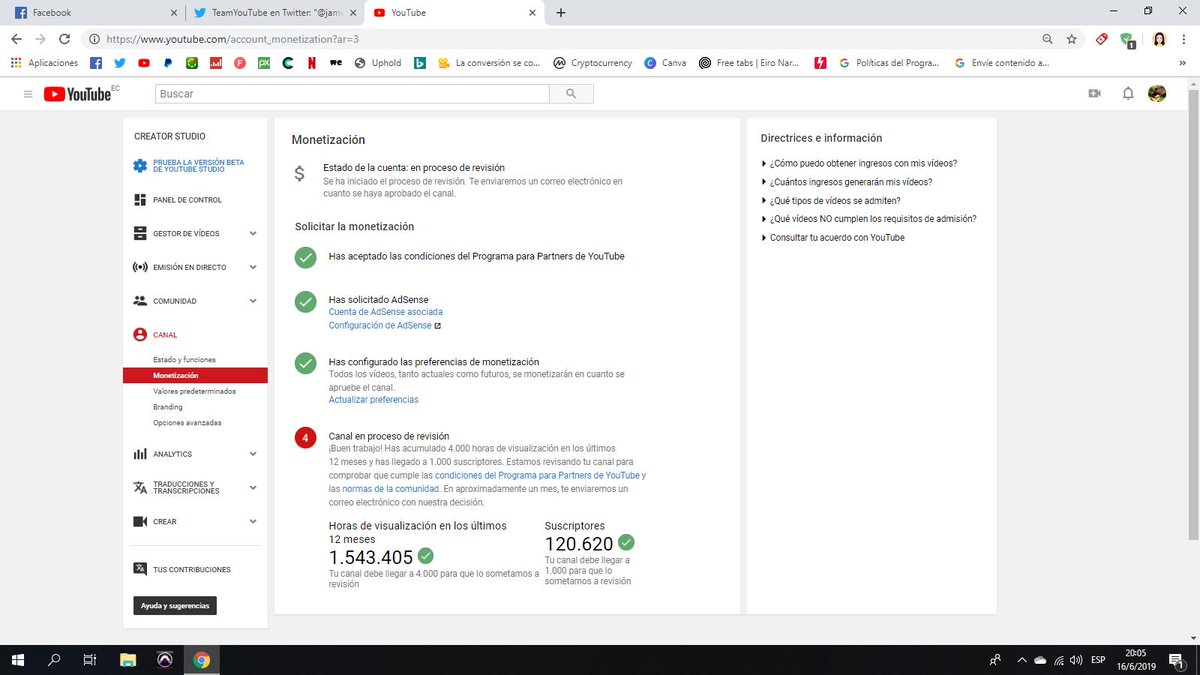The width and height of the screenshot is (1200, 675).
Task: Open Configuración de AdSense link
Action: pyautogui.click(x=380, y=326)
